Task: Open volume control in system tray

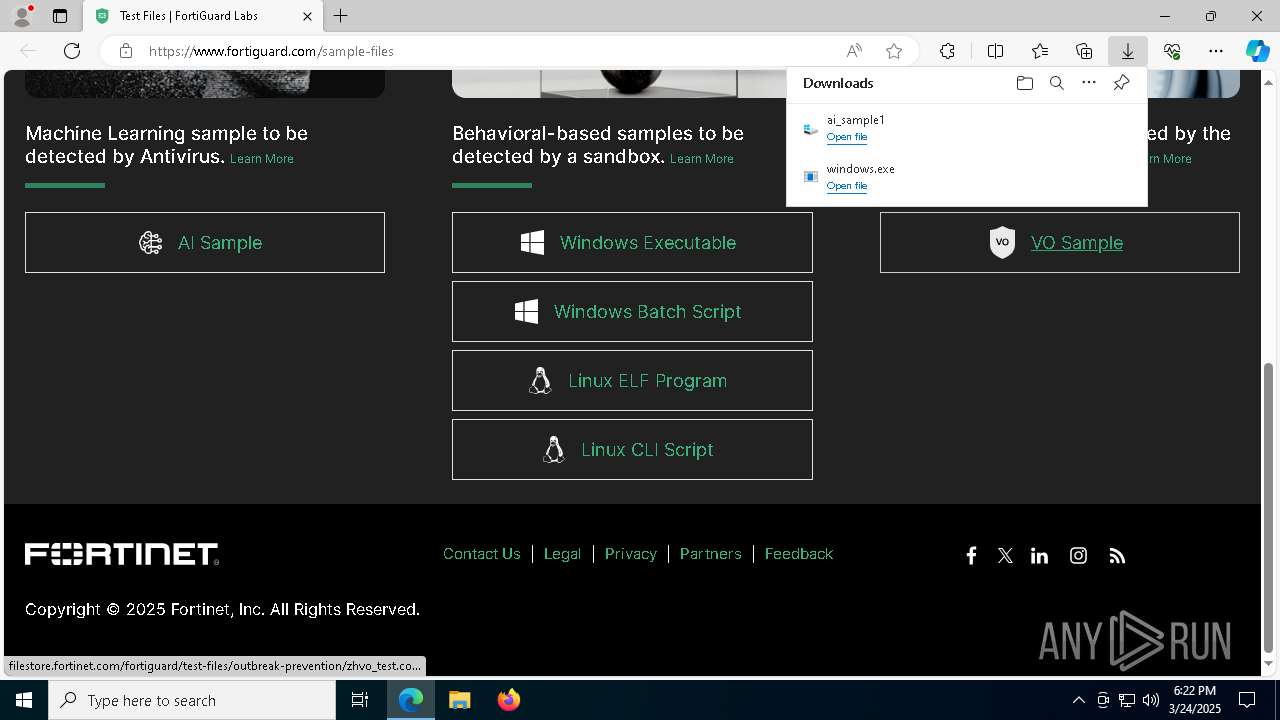Action: point(1151,700)
